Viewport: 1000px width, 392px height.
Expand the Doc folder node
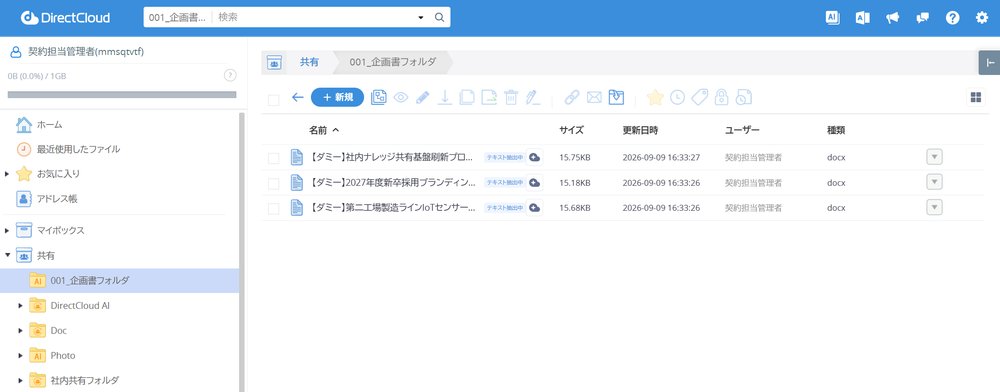click(20, 331)
